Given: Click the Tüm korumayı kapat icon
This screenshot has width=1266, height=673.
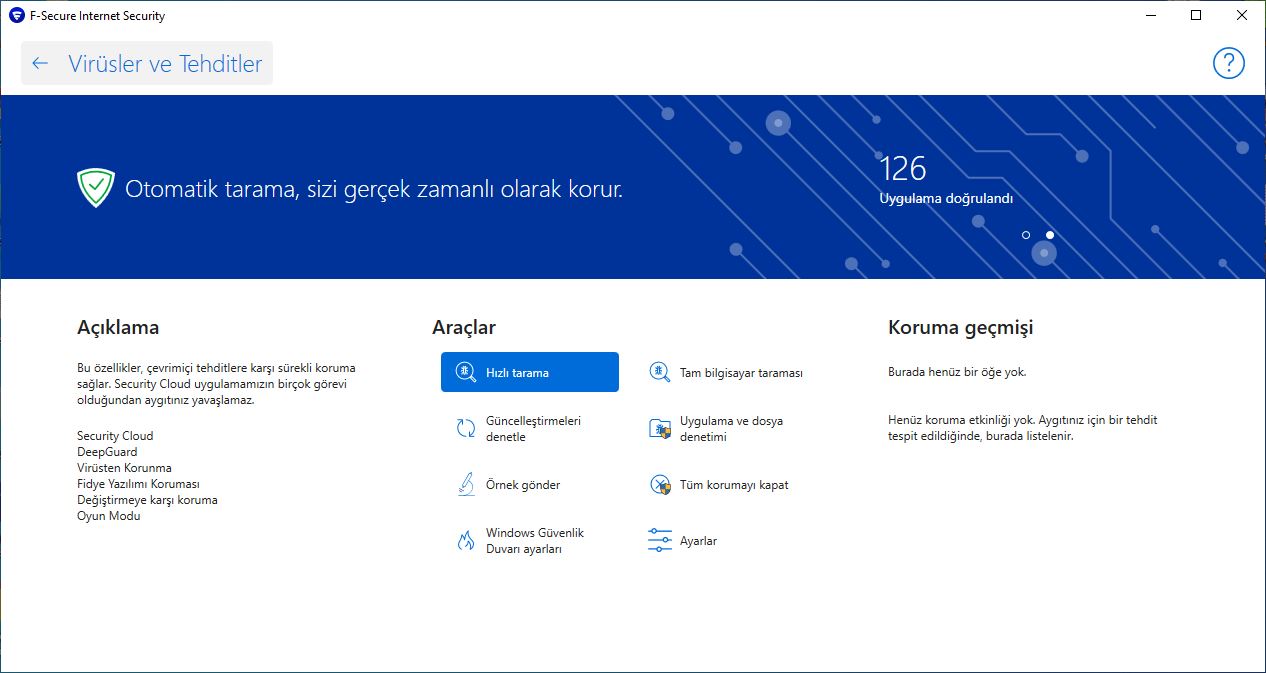Looking at the screenshot, I should point(659,484).
